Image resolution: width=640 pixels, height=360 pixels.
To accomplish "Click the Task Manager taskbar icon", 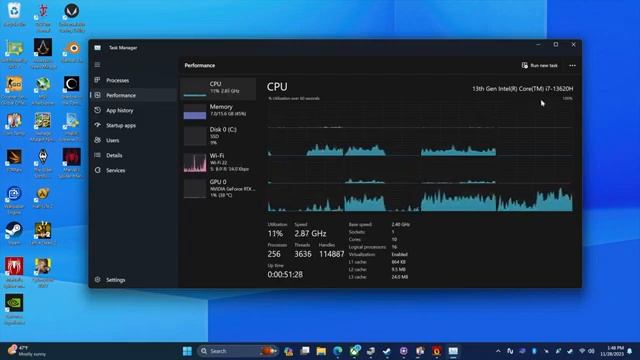I will pos(453,351).
